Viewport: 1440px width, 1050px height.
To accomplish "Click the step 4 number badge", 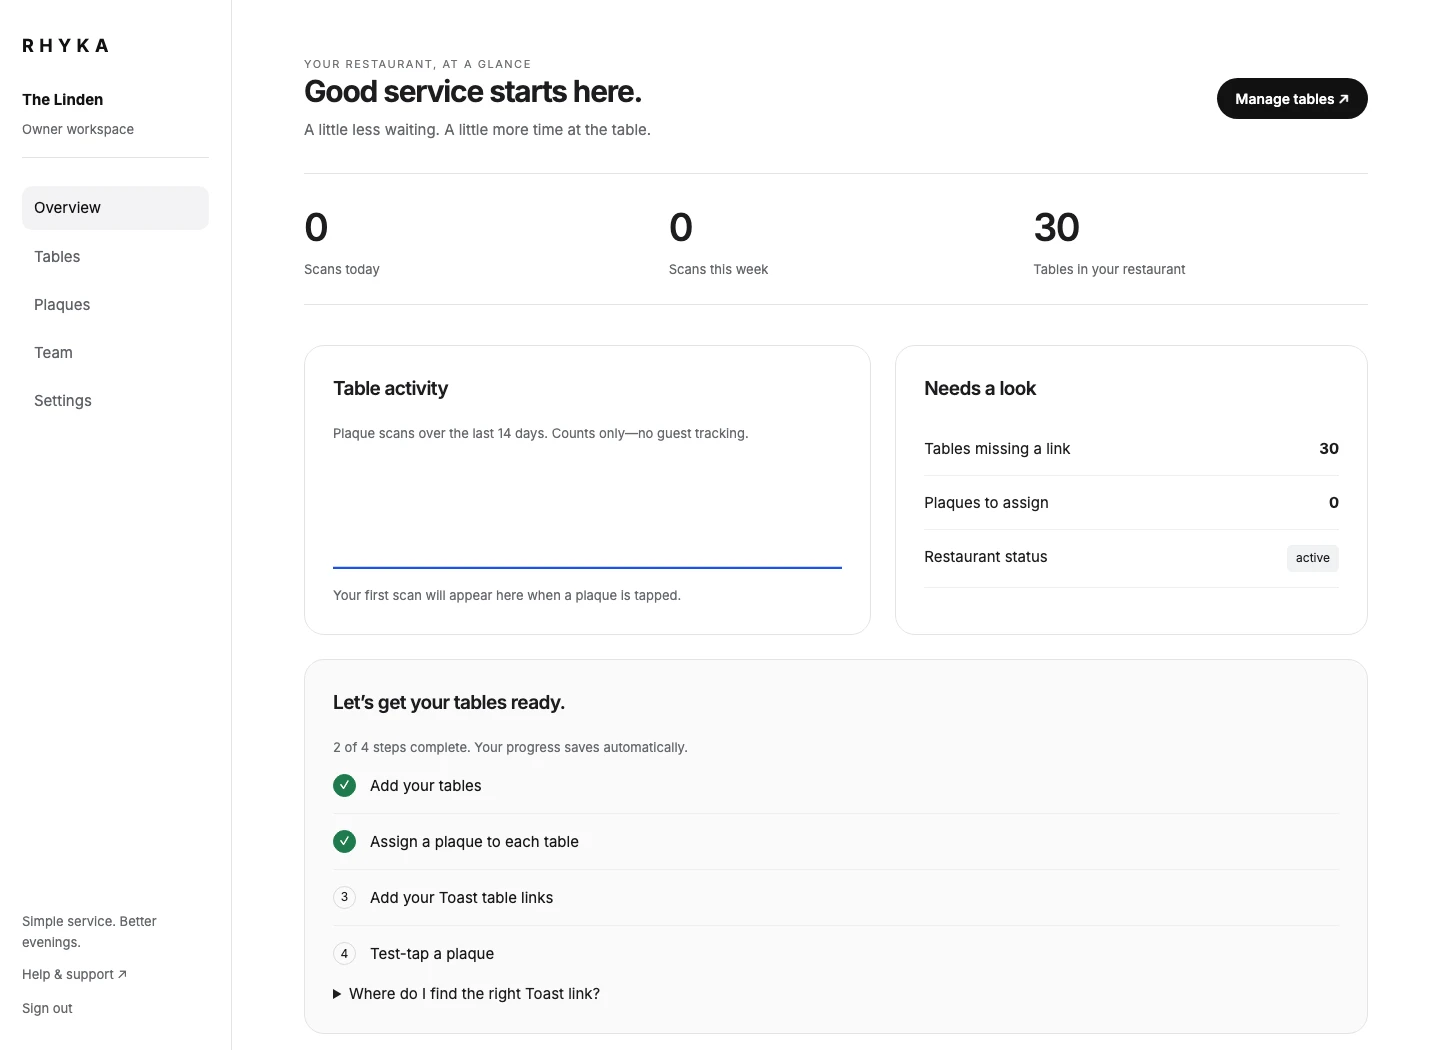I will [x=344, y=954].
